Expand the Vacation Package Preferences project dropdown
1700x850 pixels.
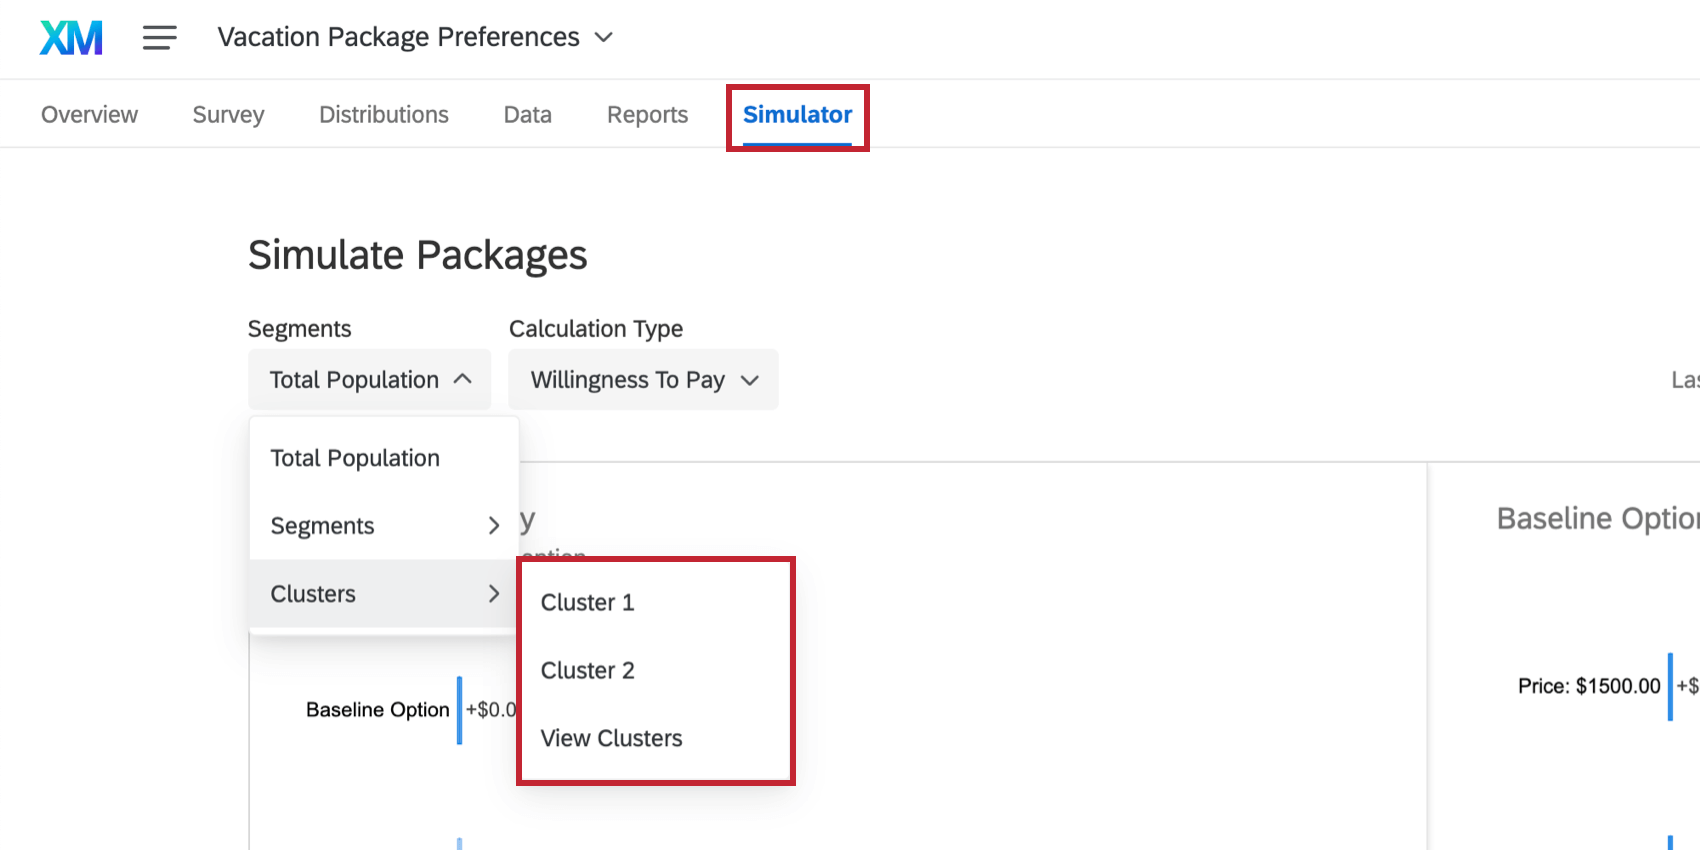click(x=603, y=36)
